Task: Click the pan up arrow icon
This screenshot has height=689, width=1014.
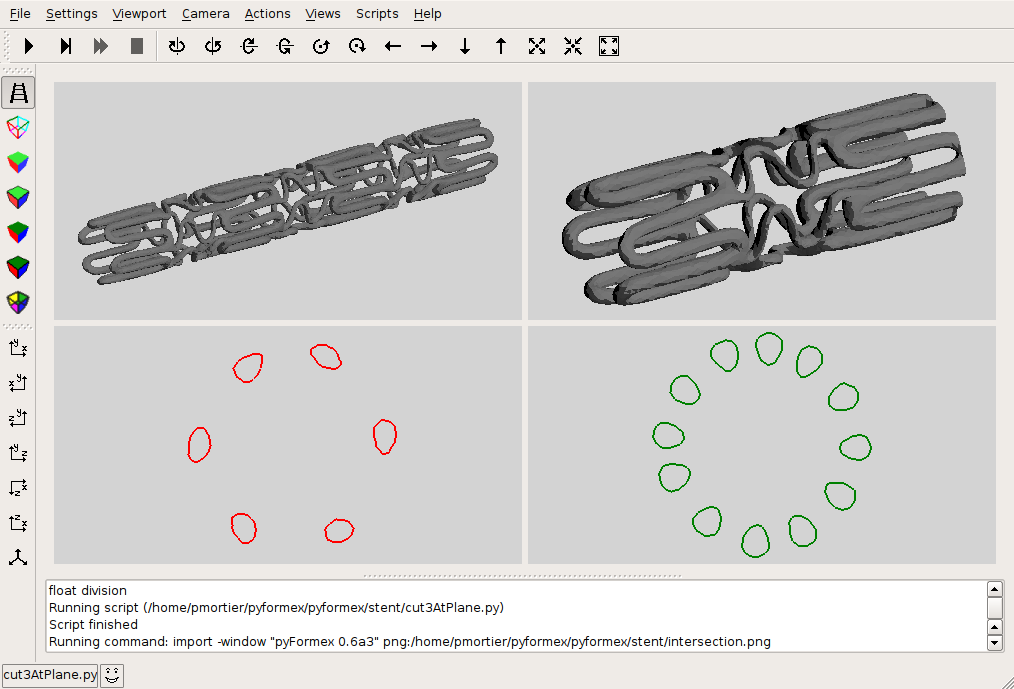Action: click(501, 46)
